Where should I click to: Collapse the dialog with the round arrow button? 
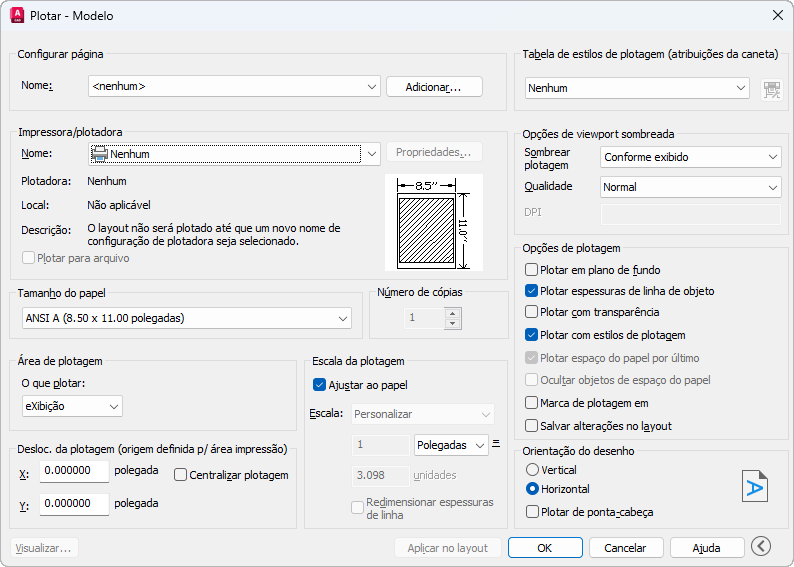tap(761, 546)
